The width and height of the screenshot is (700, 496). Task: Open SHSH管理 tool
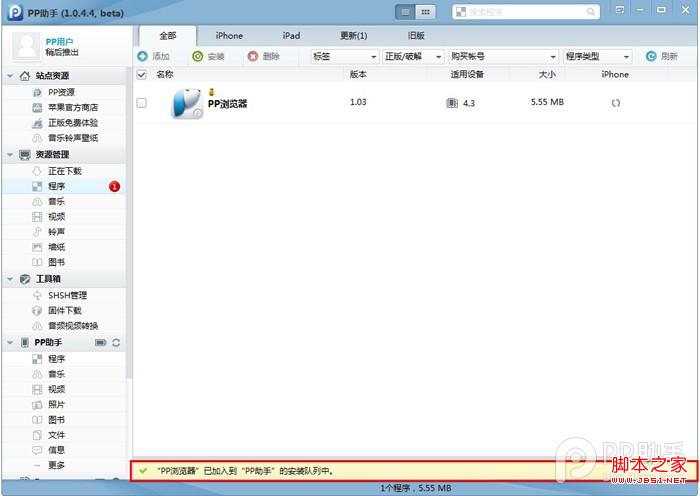click(64, 295)
